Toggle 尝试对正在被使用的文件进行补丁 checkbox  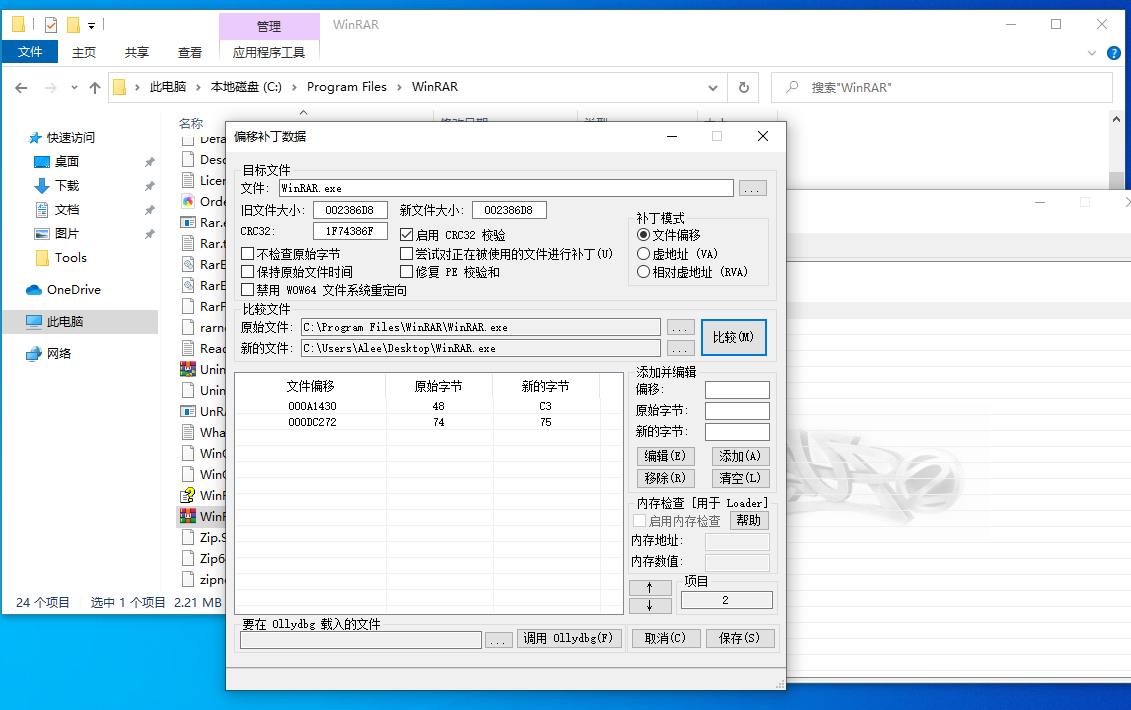[406, 253]
